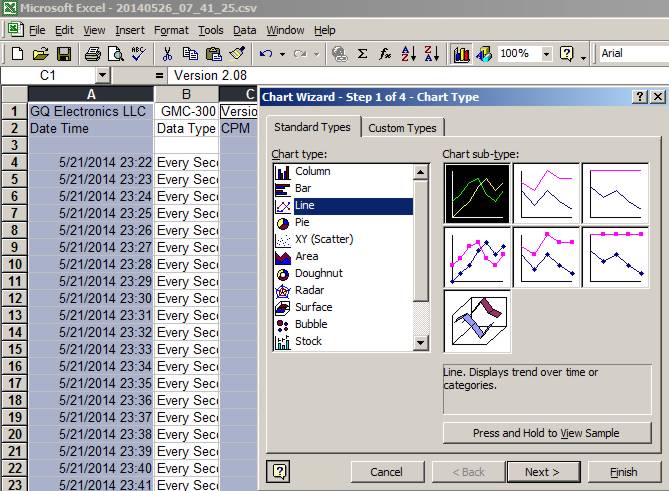This screenshot has height=491, width=669.
Task: Click the formula bar showing Version 2.08
Action: (418, 76)
